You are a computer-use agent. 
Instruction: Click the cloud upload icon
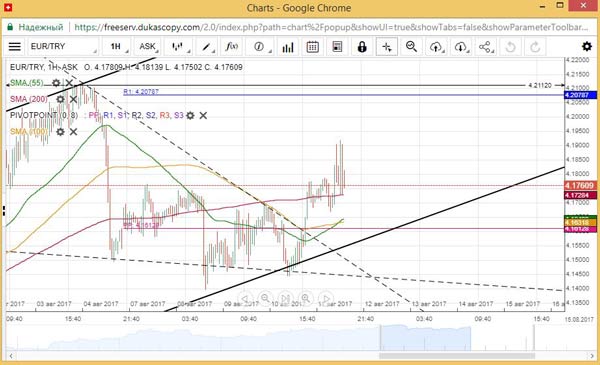tap(436, 47)
